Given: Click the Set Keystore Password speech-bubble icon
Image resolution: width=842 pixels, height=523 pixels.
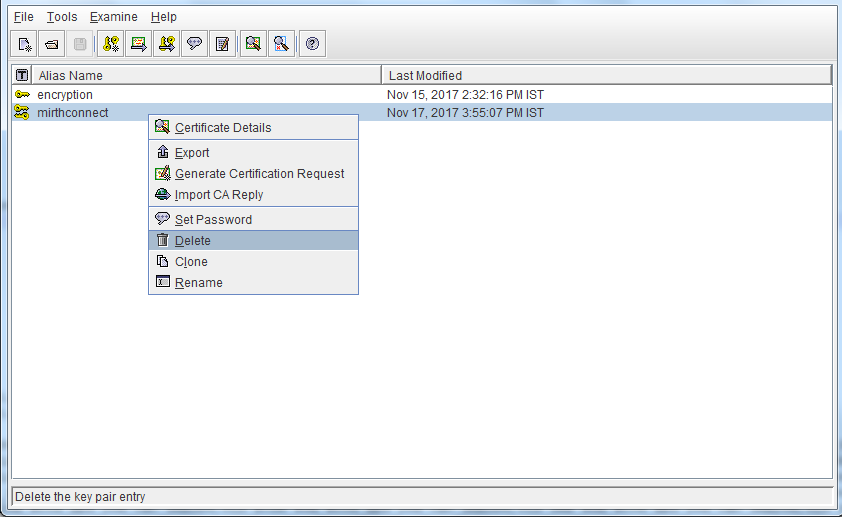Looking at the screenshot, I should point(194,44).
